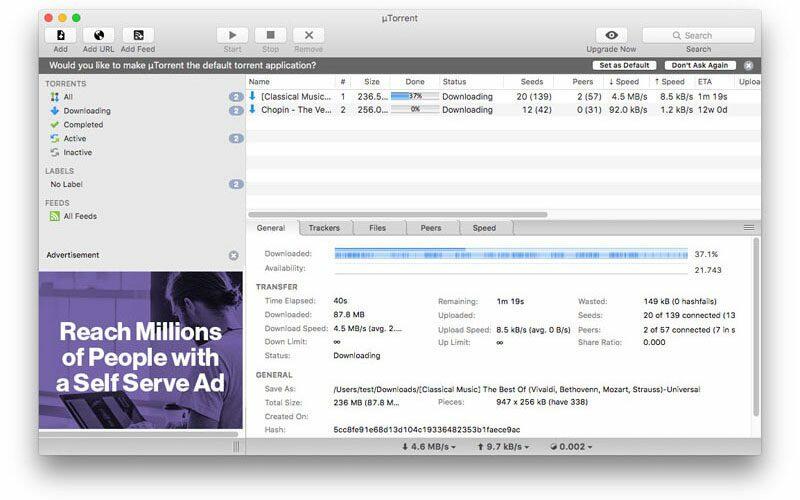The width and height of the screenshot is (800, 500).
Task: Click download arrow icon of Classical Music torrent
Action: pos(252,96)
